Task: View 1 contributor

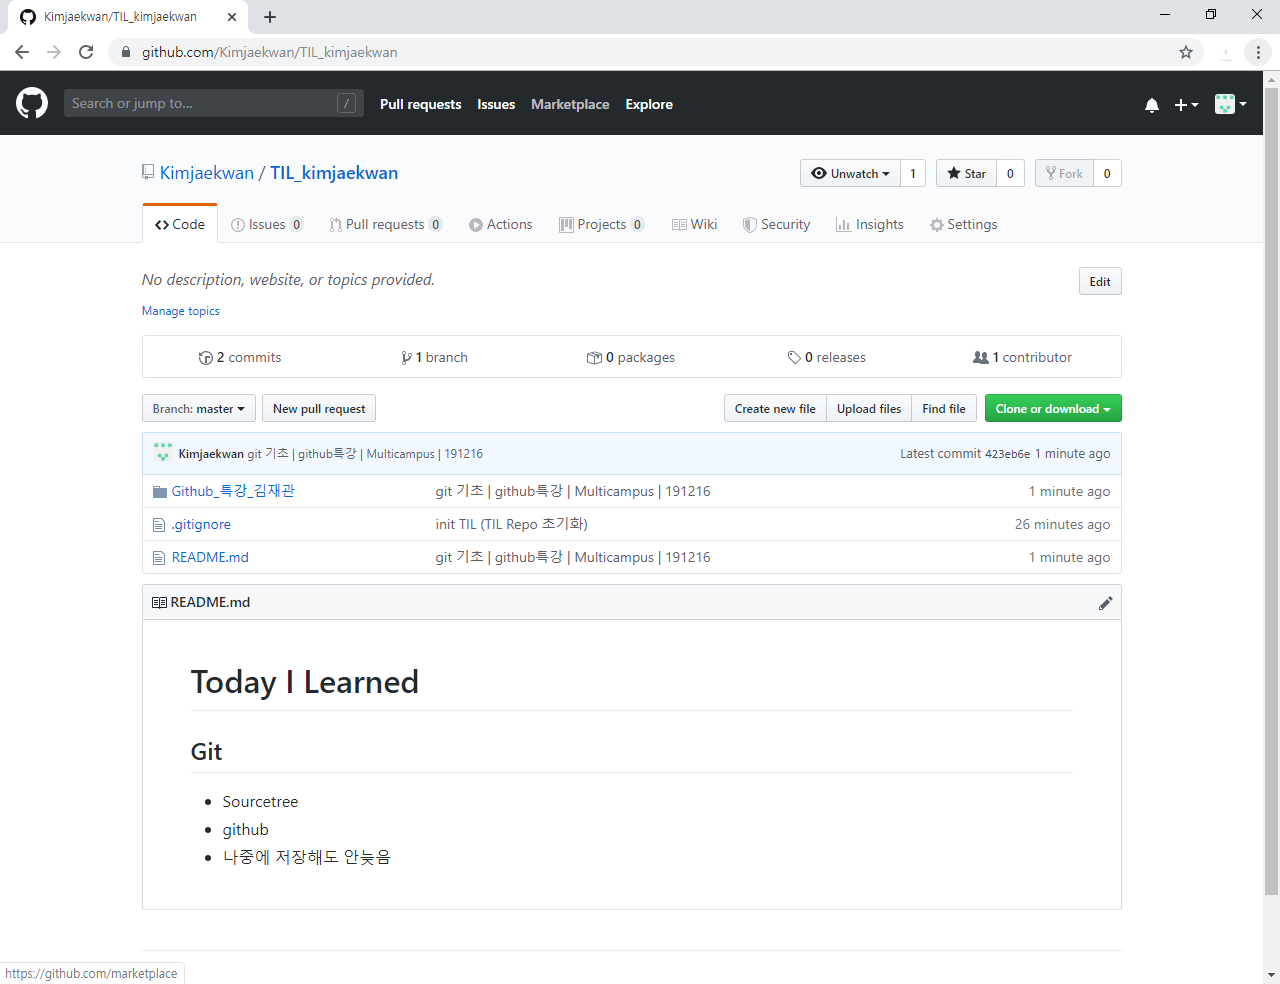Action: (1022, 357)
